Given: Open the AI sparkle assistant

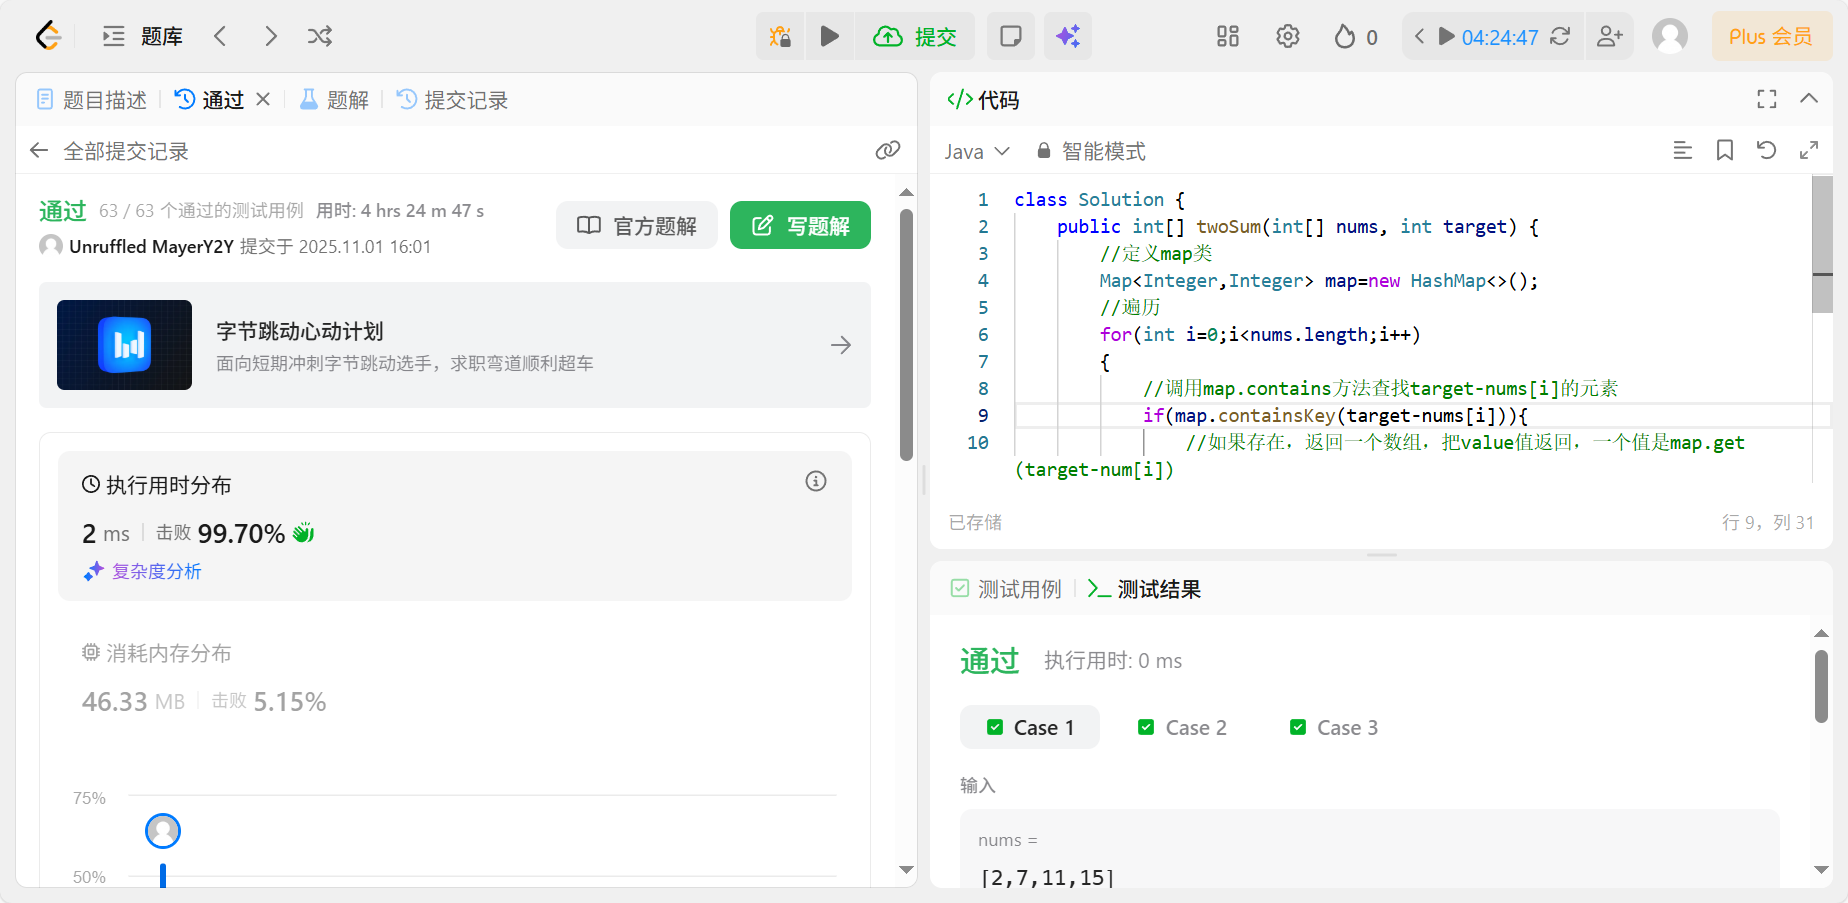Looking at the screenshot, I should pyautogui.click(x=1068, y=37).
